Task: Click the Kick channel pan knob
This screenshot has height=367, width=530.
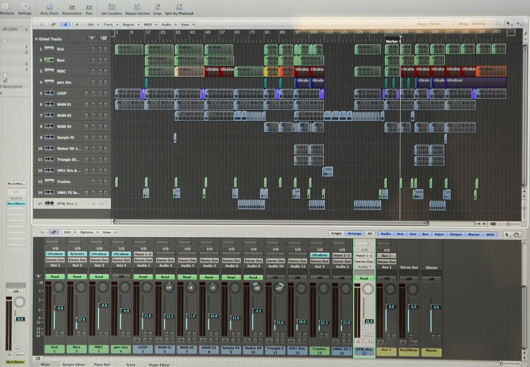Action: [59, 287]
